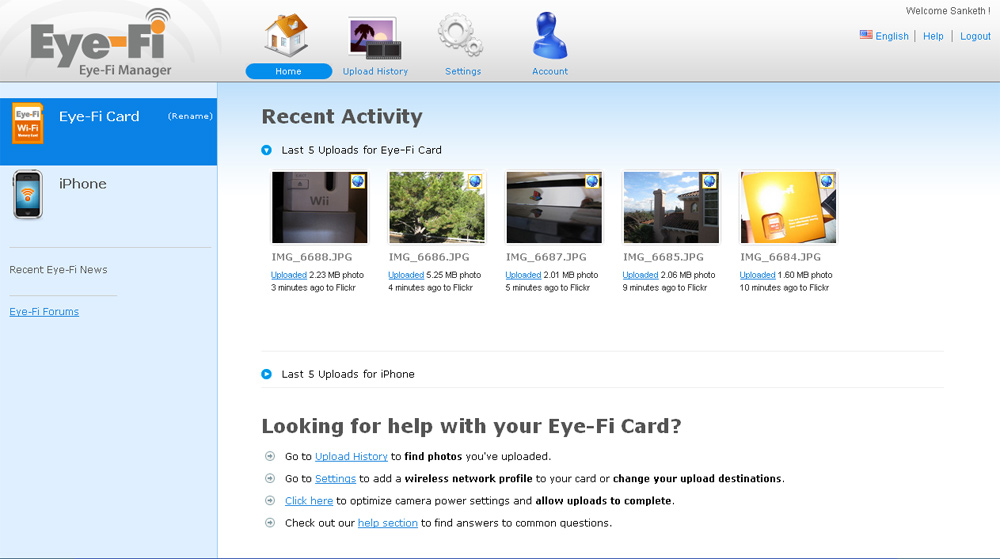The height and width of the screenshot is (559, 1000).
Task: Click bullet arrow beside Upload History tip
Action: coord(270,456)
